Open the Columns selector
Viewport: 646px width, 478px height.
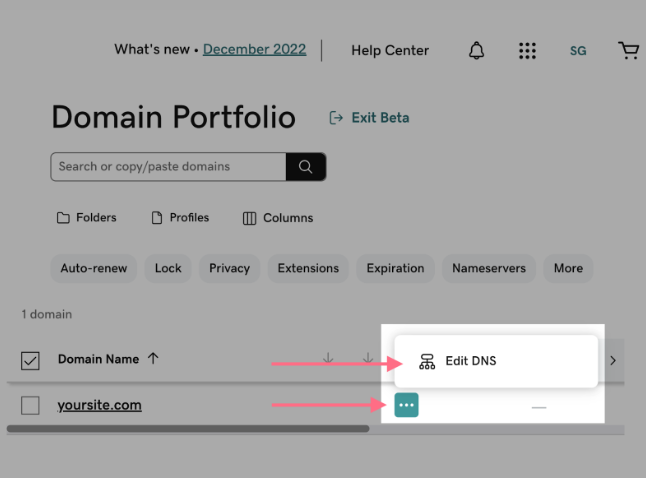point(278,218)
